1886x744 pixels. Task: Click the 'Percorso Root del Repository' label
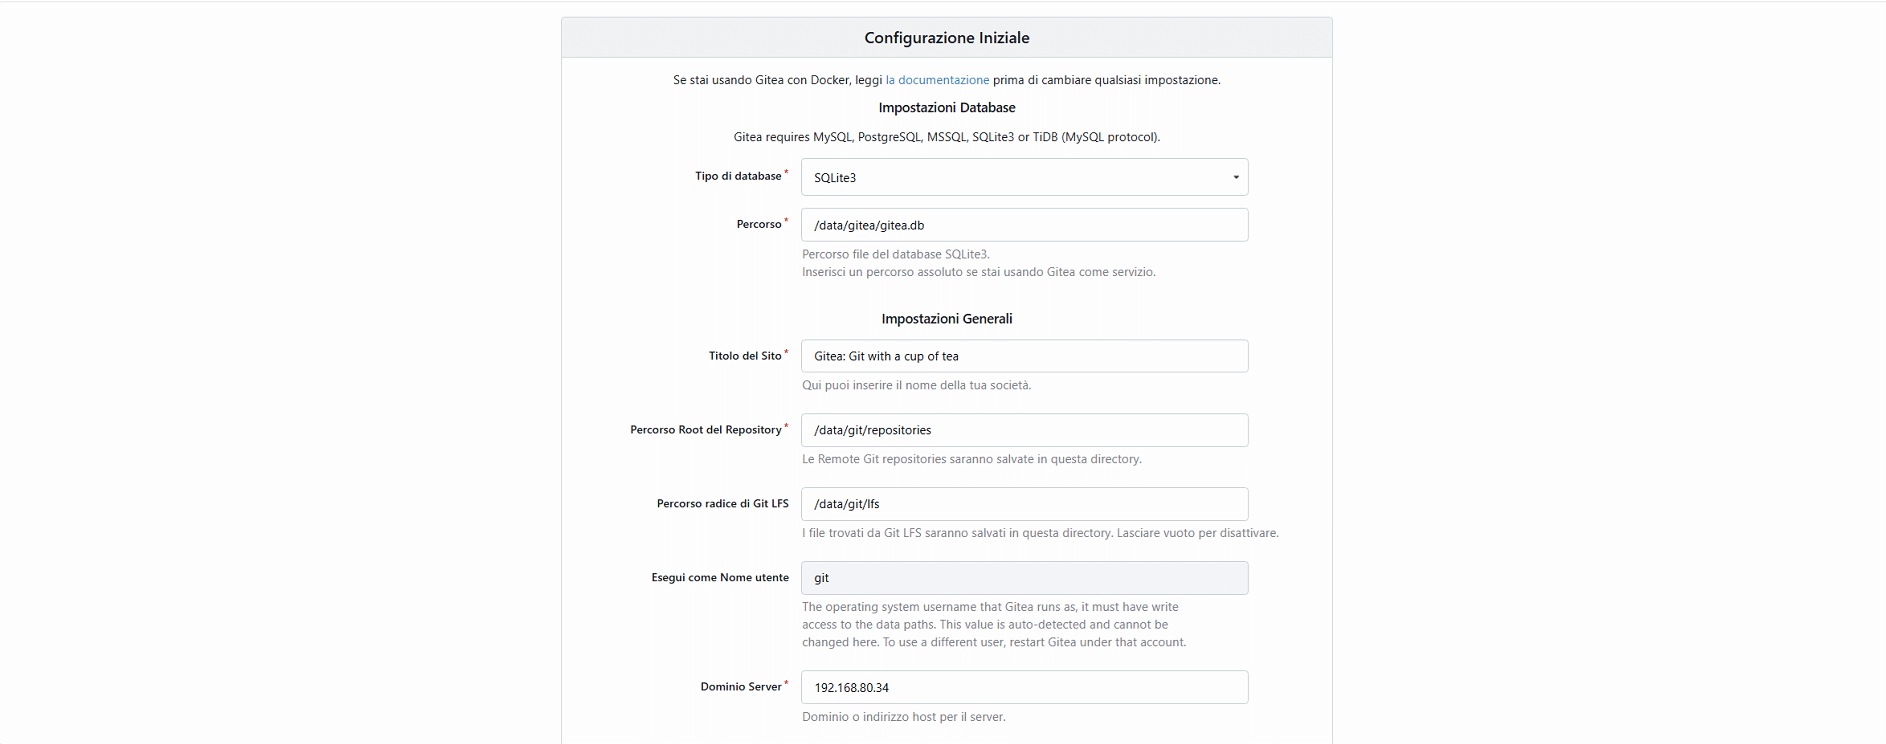tap(706, 430)
